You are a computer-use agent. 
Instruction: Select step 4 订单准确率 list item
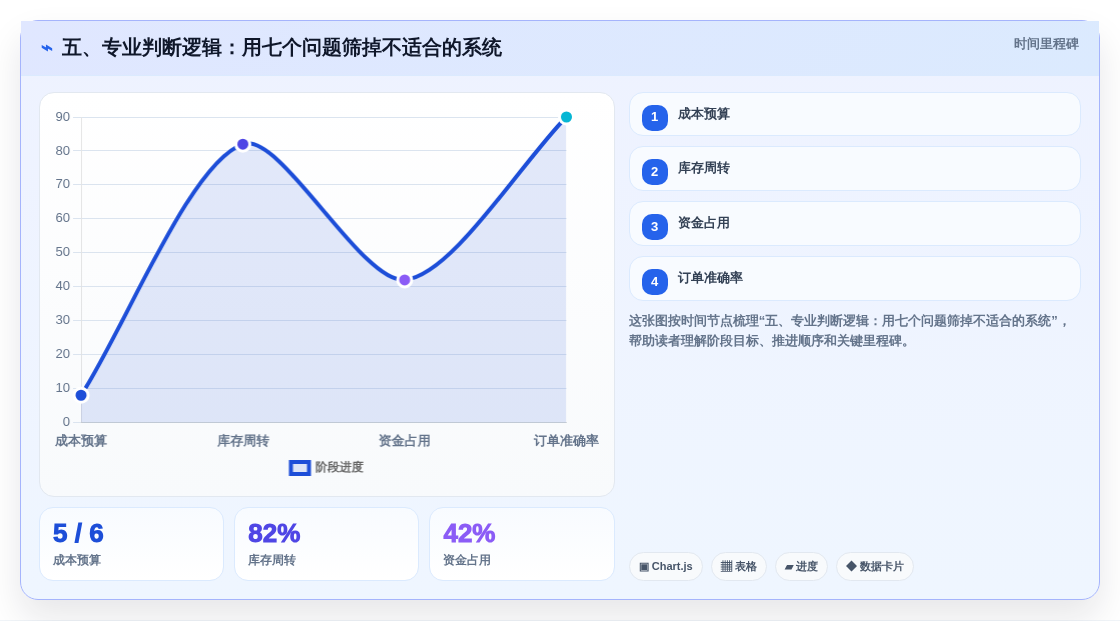tap(854, 279)
